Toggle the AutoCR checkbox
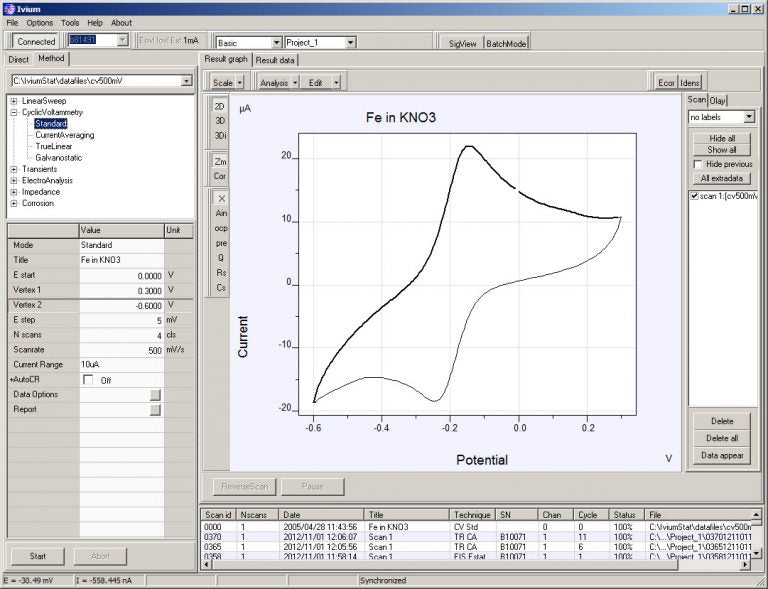768x589 pixels. [x=88, y=380]
